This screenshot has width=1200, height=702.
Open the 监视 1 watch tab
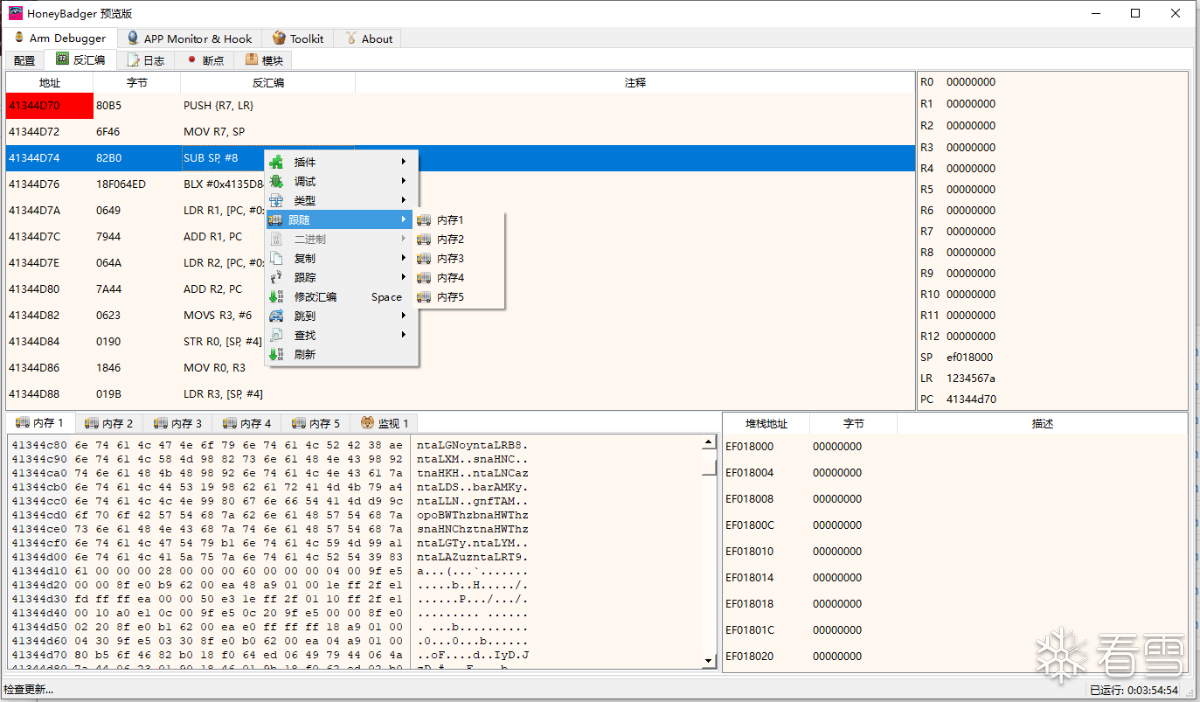click(385, 424)
